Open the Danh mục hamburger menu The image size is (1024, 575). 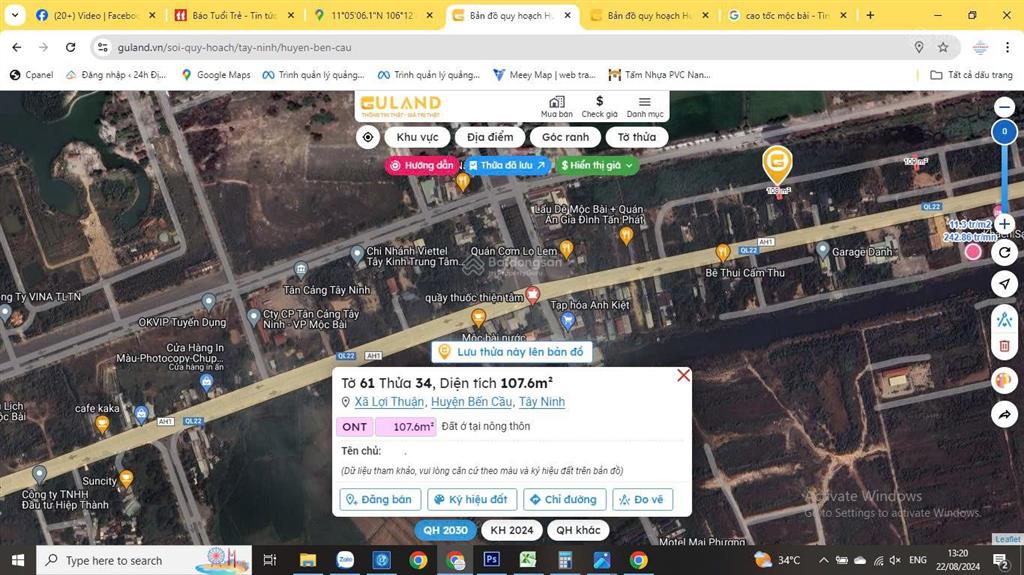click(645, 107)
